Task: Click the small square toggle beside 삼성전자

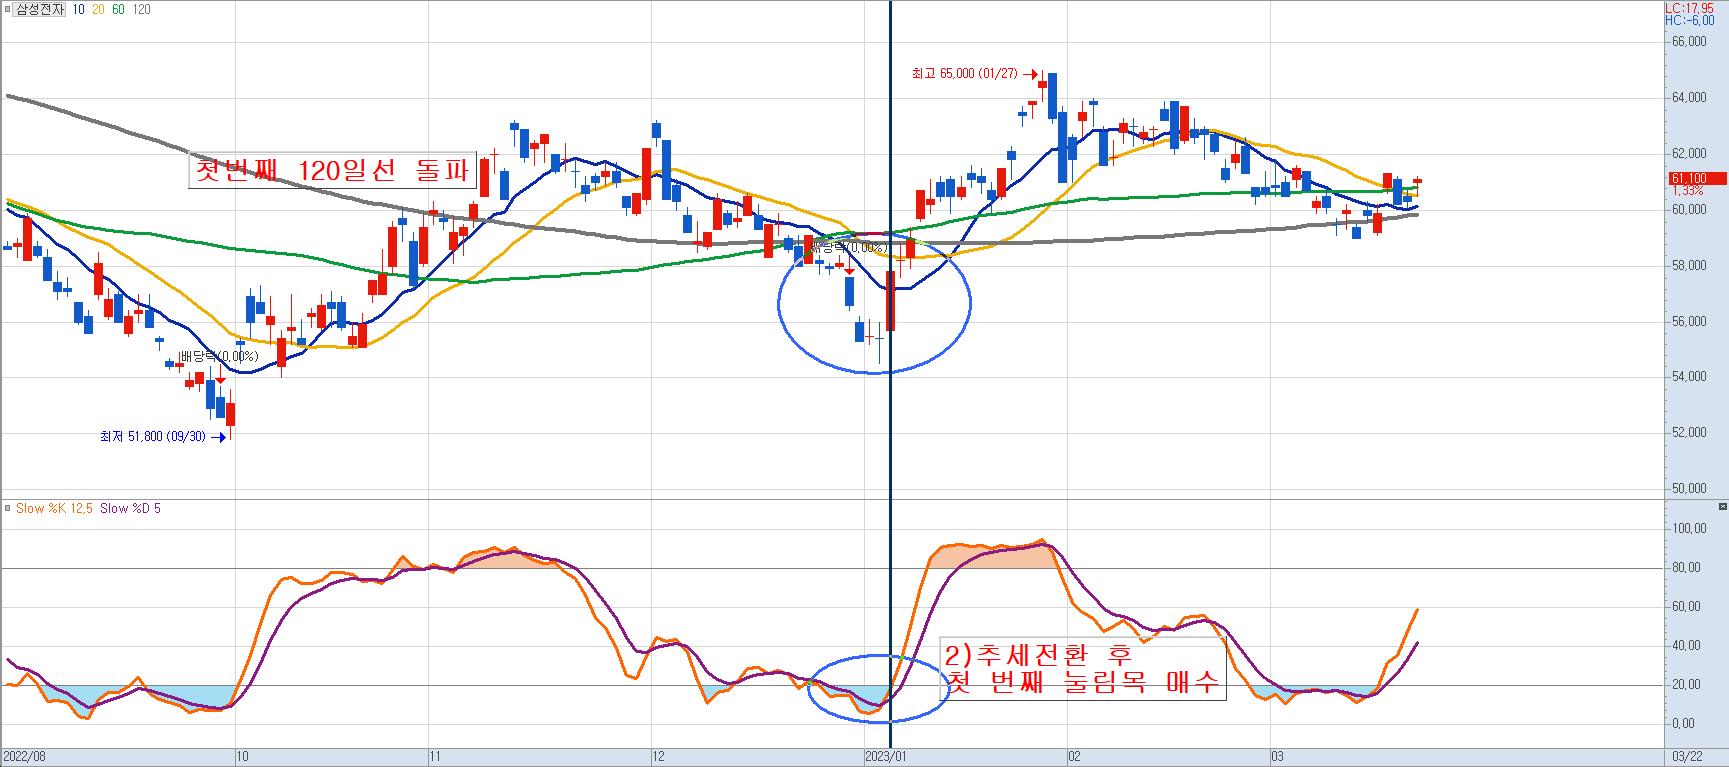Action: click(x=7, y=8)
